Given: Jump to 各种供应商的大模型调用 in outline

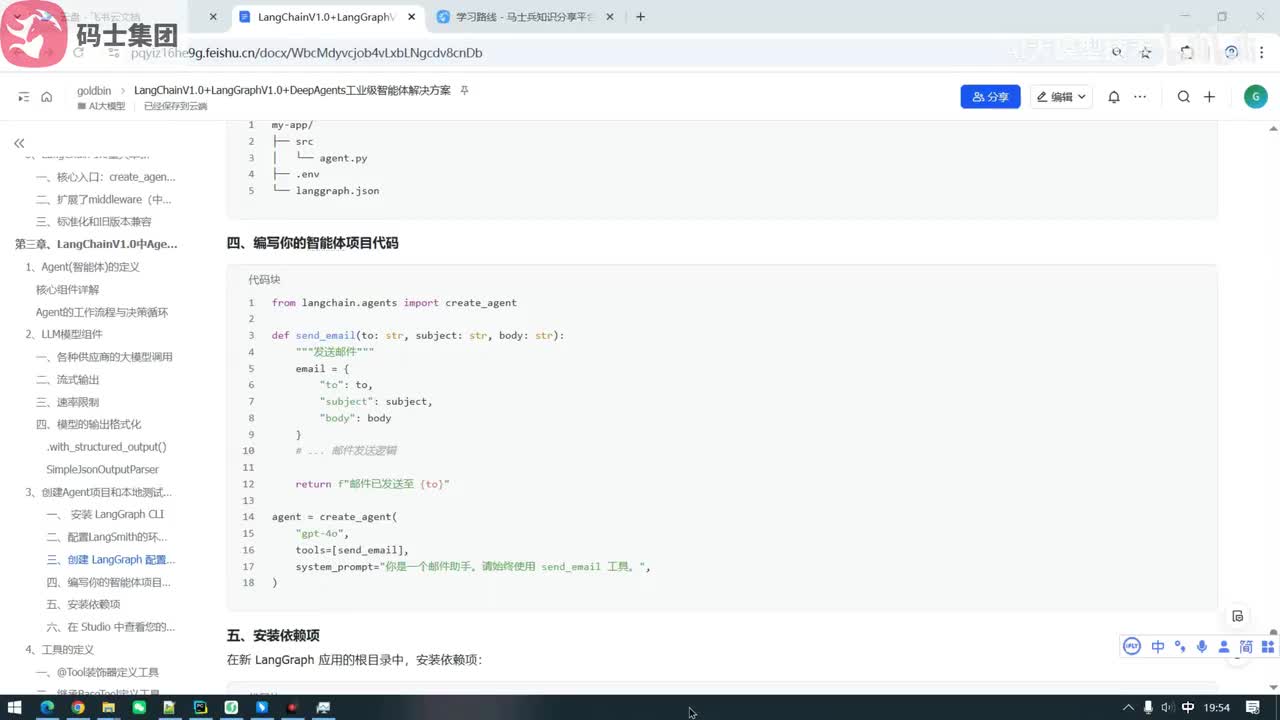Looking at the screenshot, I should (x=105, y=357).
